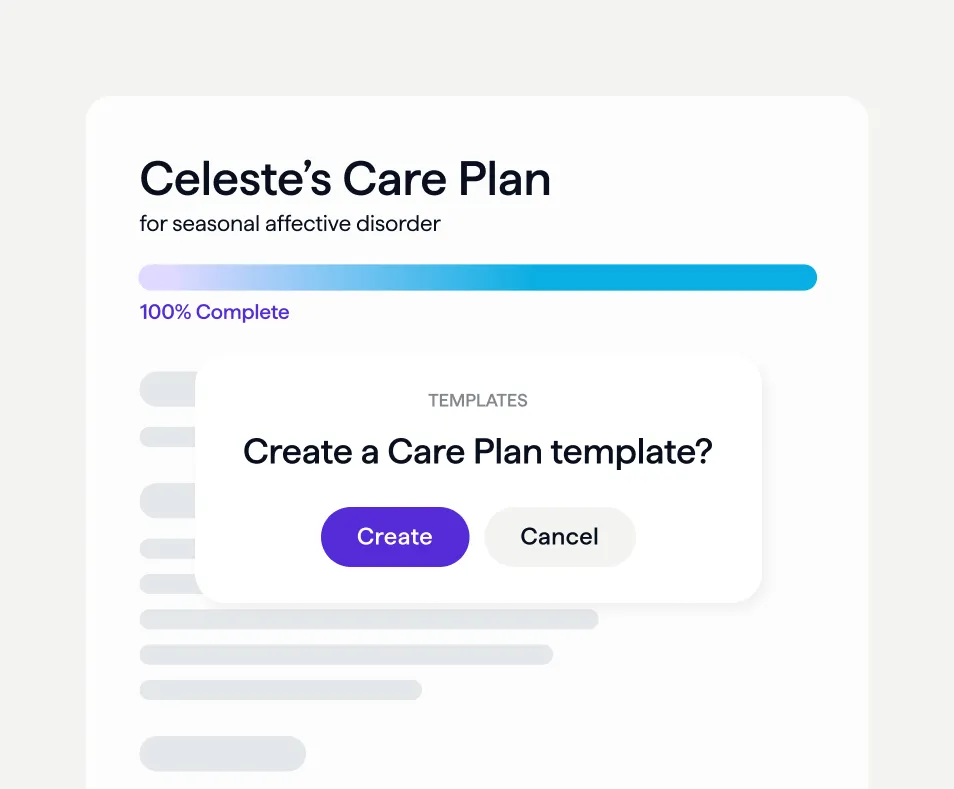Screen dimensions: 954x789
Task: Click the Cancel button
Action: 559,537
